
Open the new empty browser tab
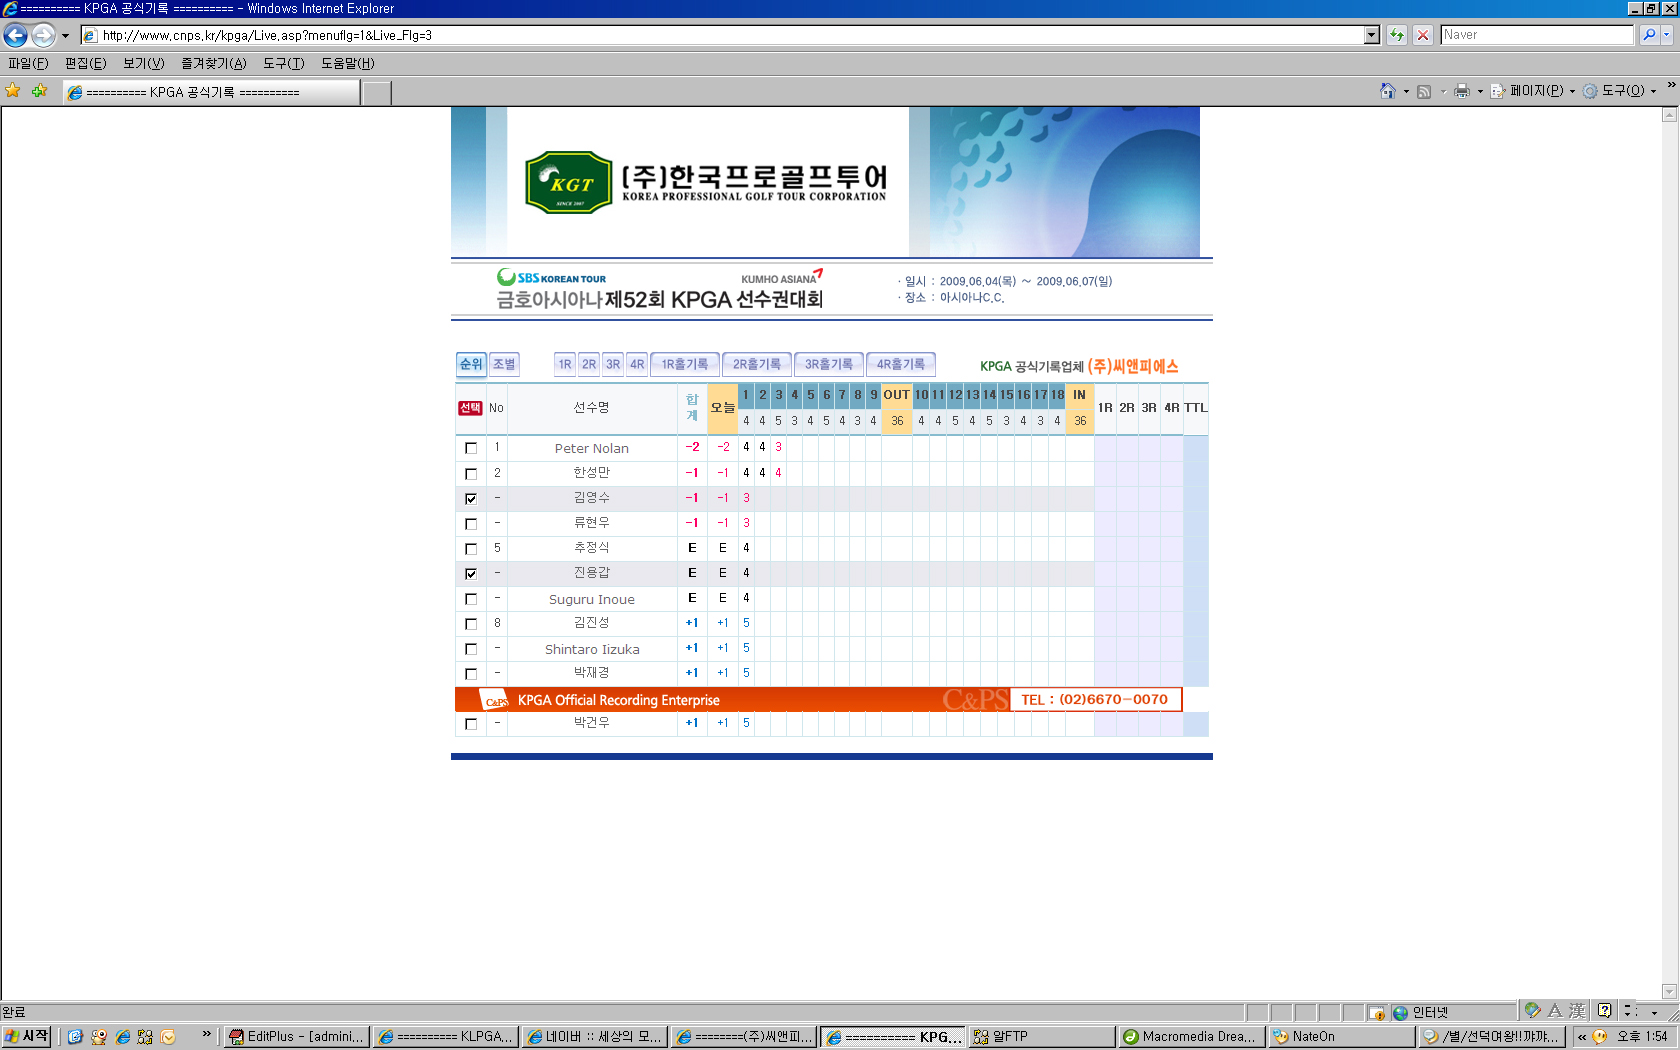[x=376, y=93]
